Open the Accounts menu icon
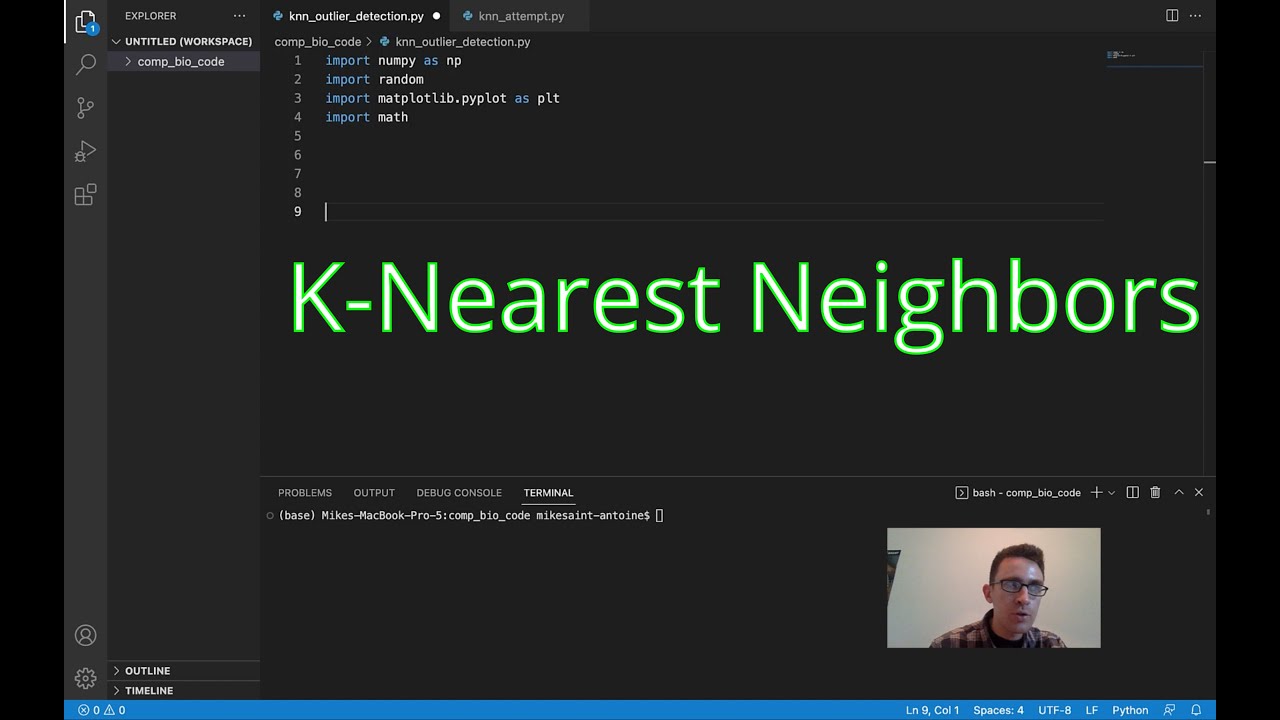The height and width of the screenshot is (720, 1280). tap(86, 635)
